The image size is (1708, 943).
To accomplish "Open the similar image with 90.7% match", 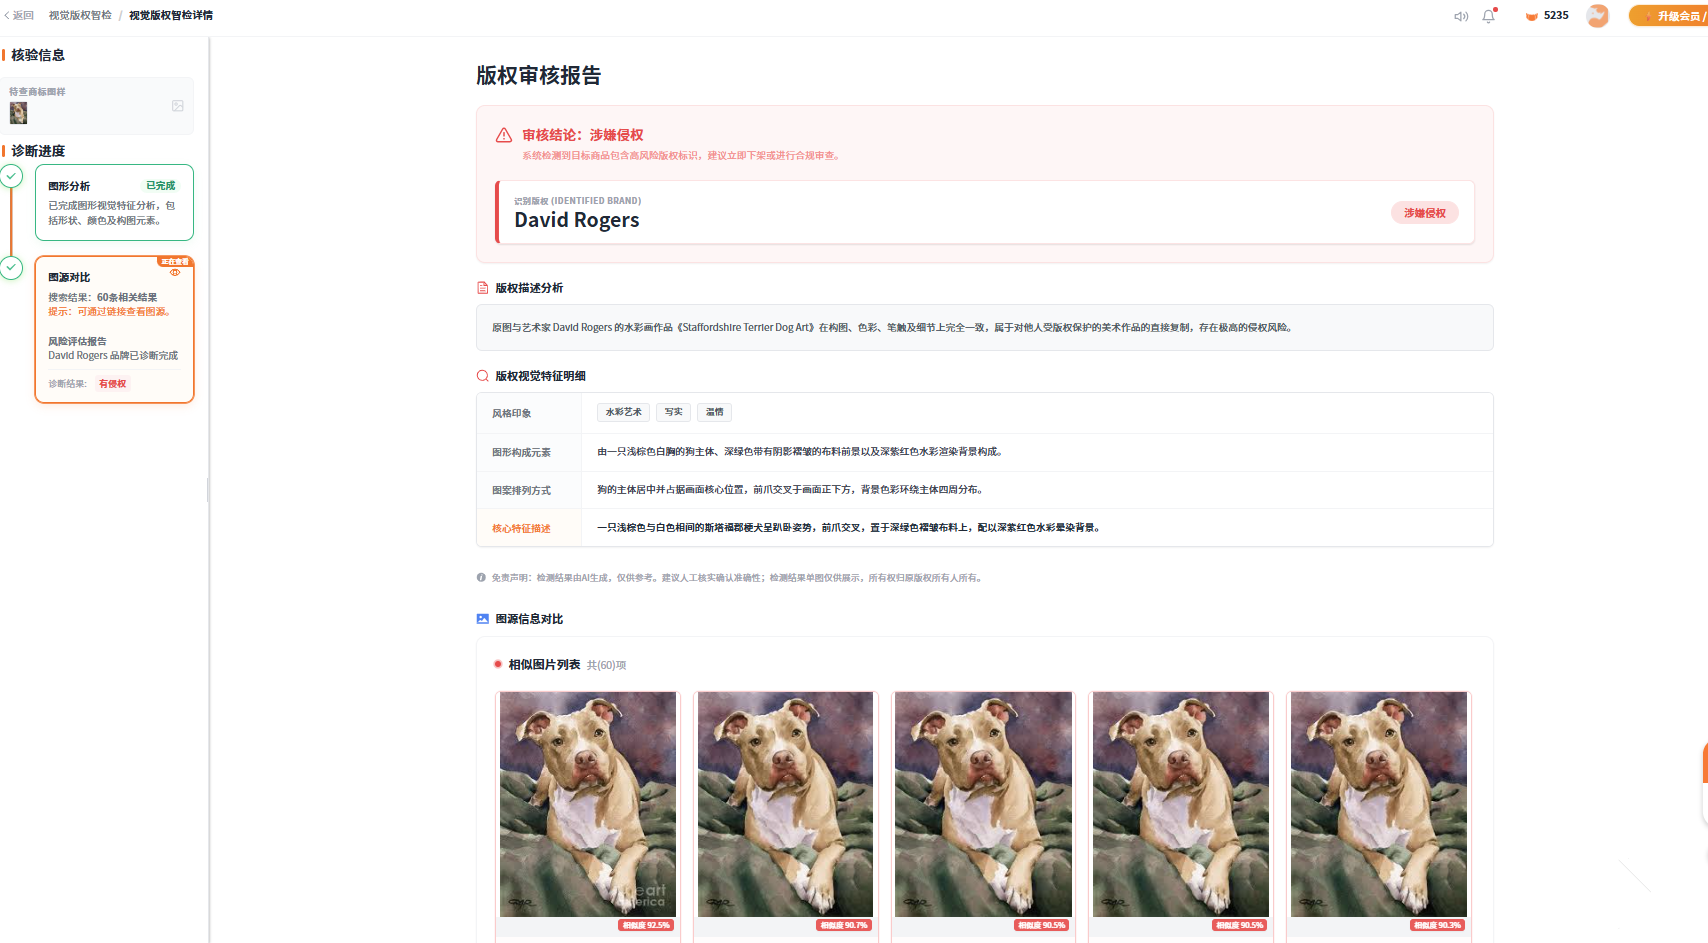I will [785, 811].
